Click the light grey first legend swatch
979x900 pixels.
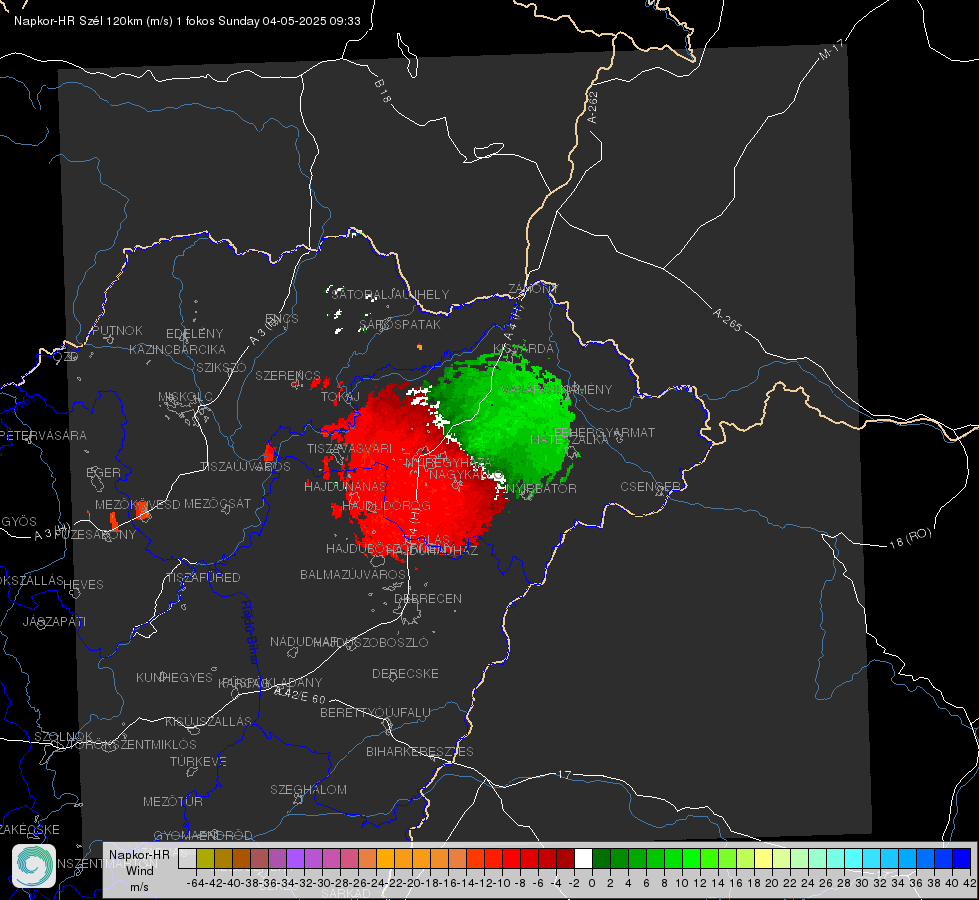pos(187,858)
